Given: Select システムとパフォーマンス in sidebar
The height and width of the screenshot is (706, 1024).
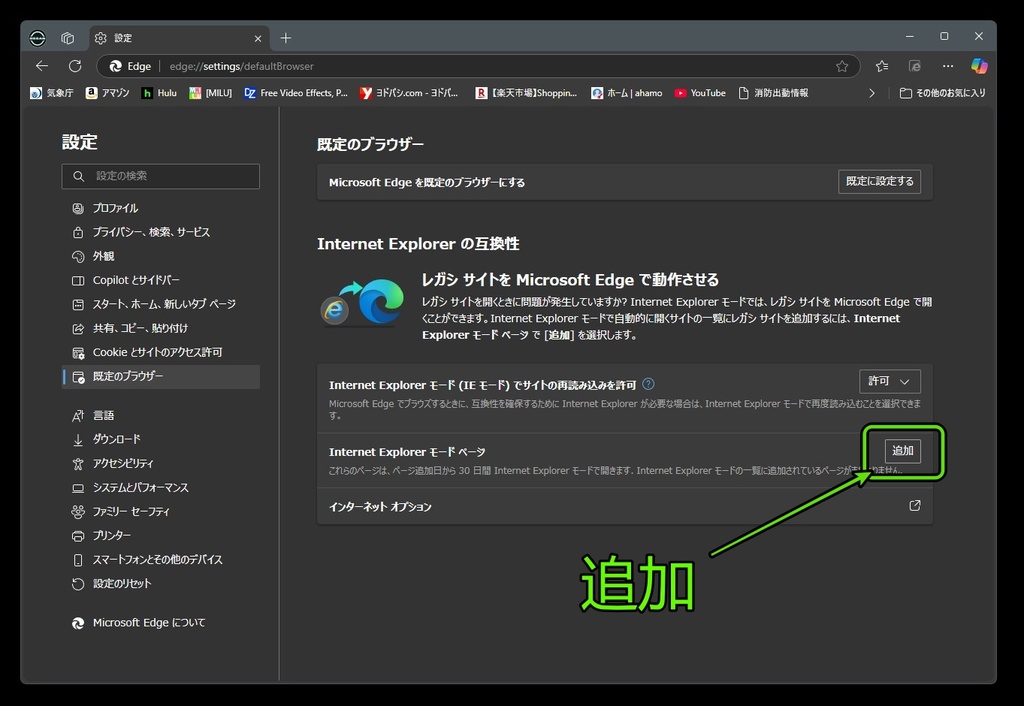Looking at the screenshot, I should coord(161,487).
